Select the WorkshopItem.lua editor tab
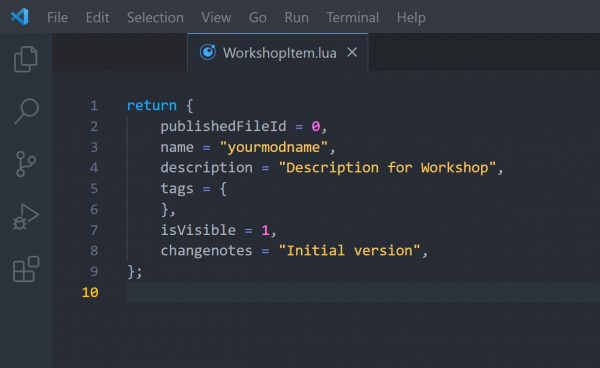Viewport: 600px width, 368px height. tap(278, 52)
